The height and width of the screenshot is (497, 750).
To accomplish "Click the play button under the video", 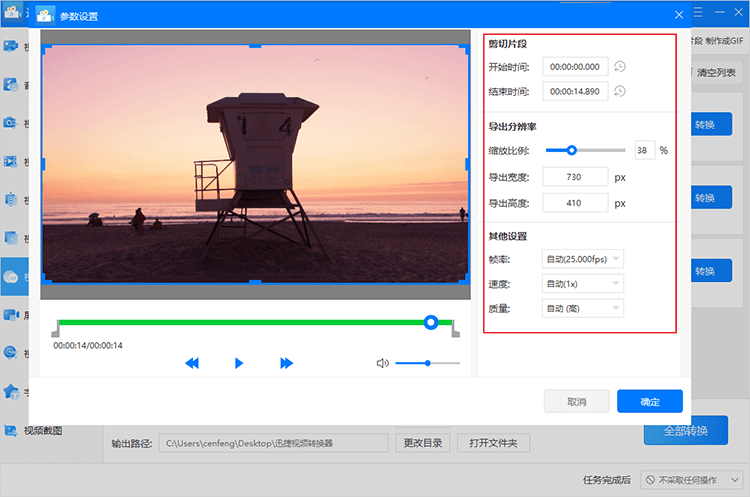I will [239, 363].
